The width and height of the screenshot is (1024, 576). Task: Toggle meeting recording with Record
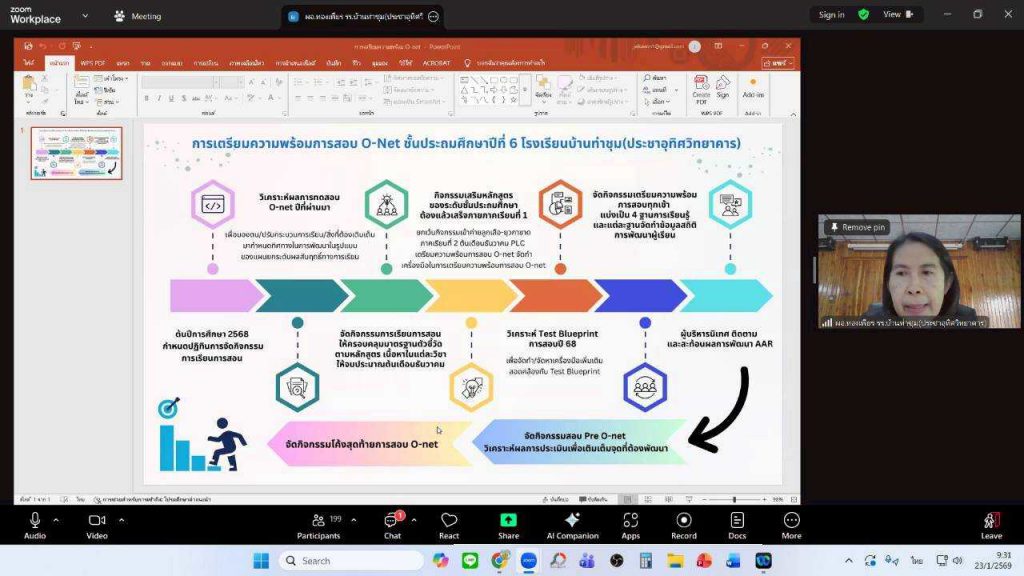click(x=684, y=524)
